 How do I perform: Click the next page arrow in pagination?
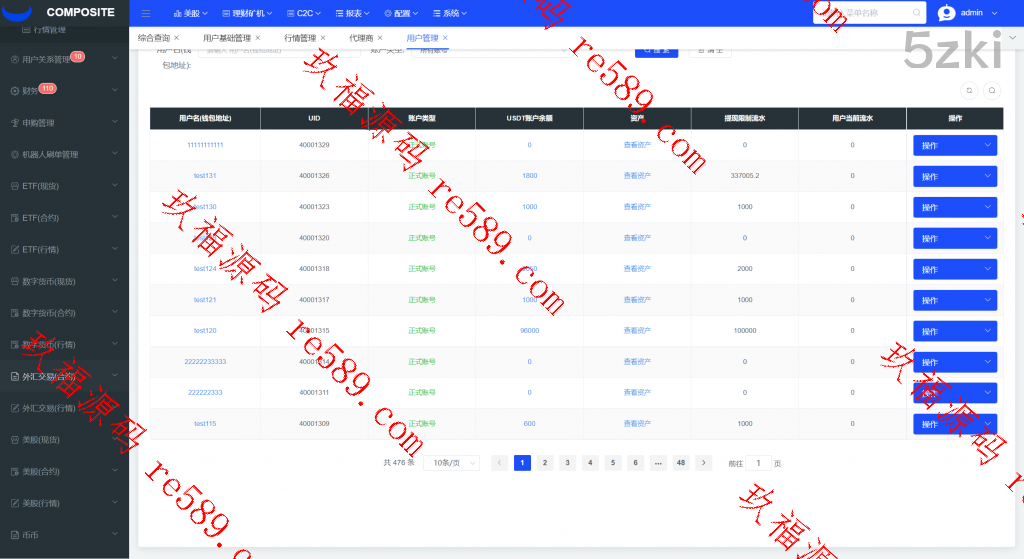click(x=704, y=463)
